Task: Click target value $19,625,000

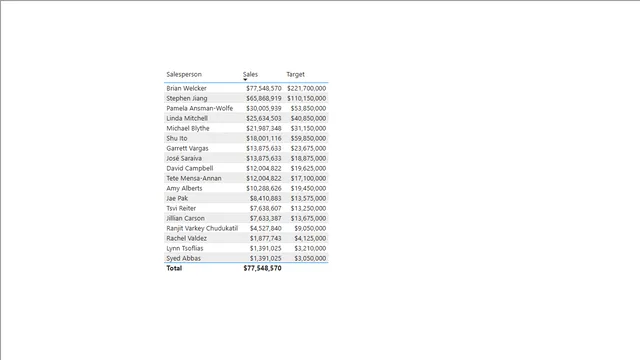Action: pyautogui.click(x=308, y=168)
